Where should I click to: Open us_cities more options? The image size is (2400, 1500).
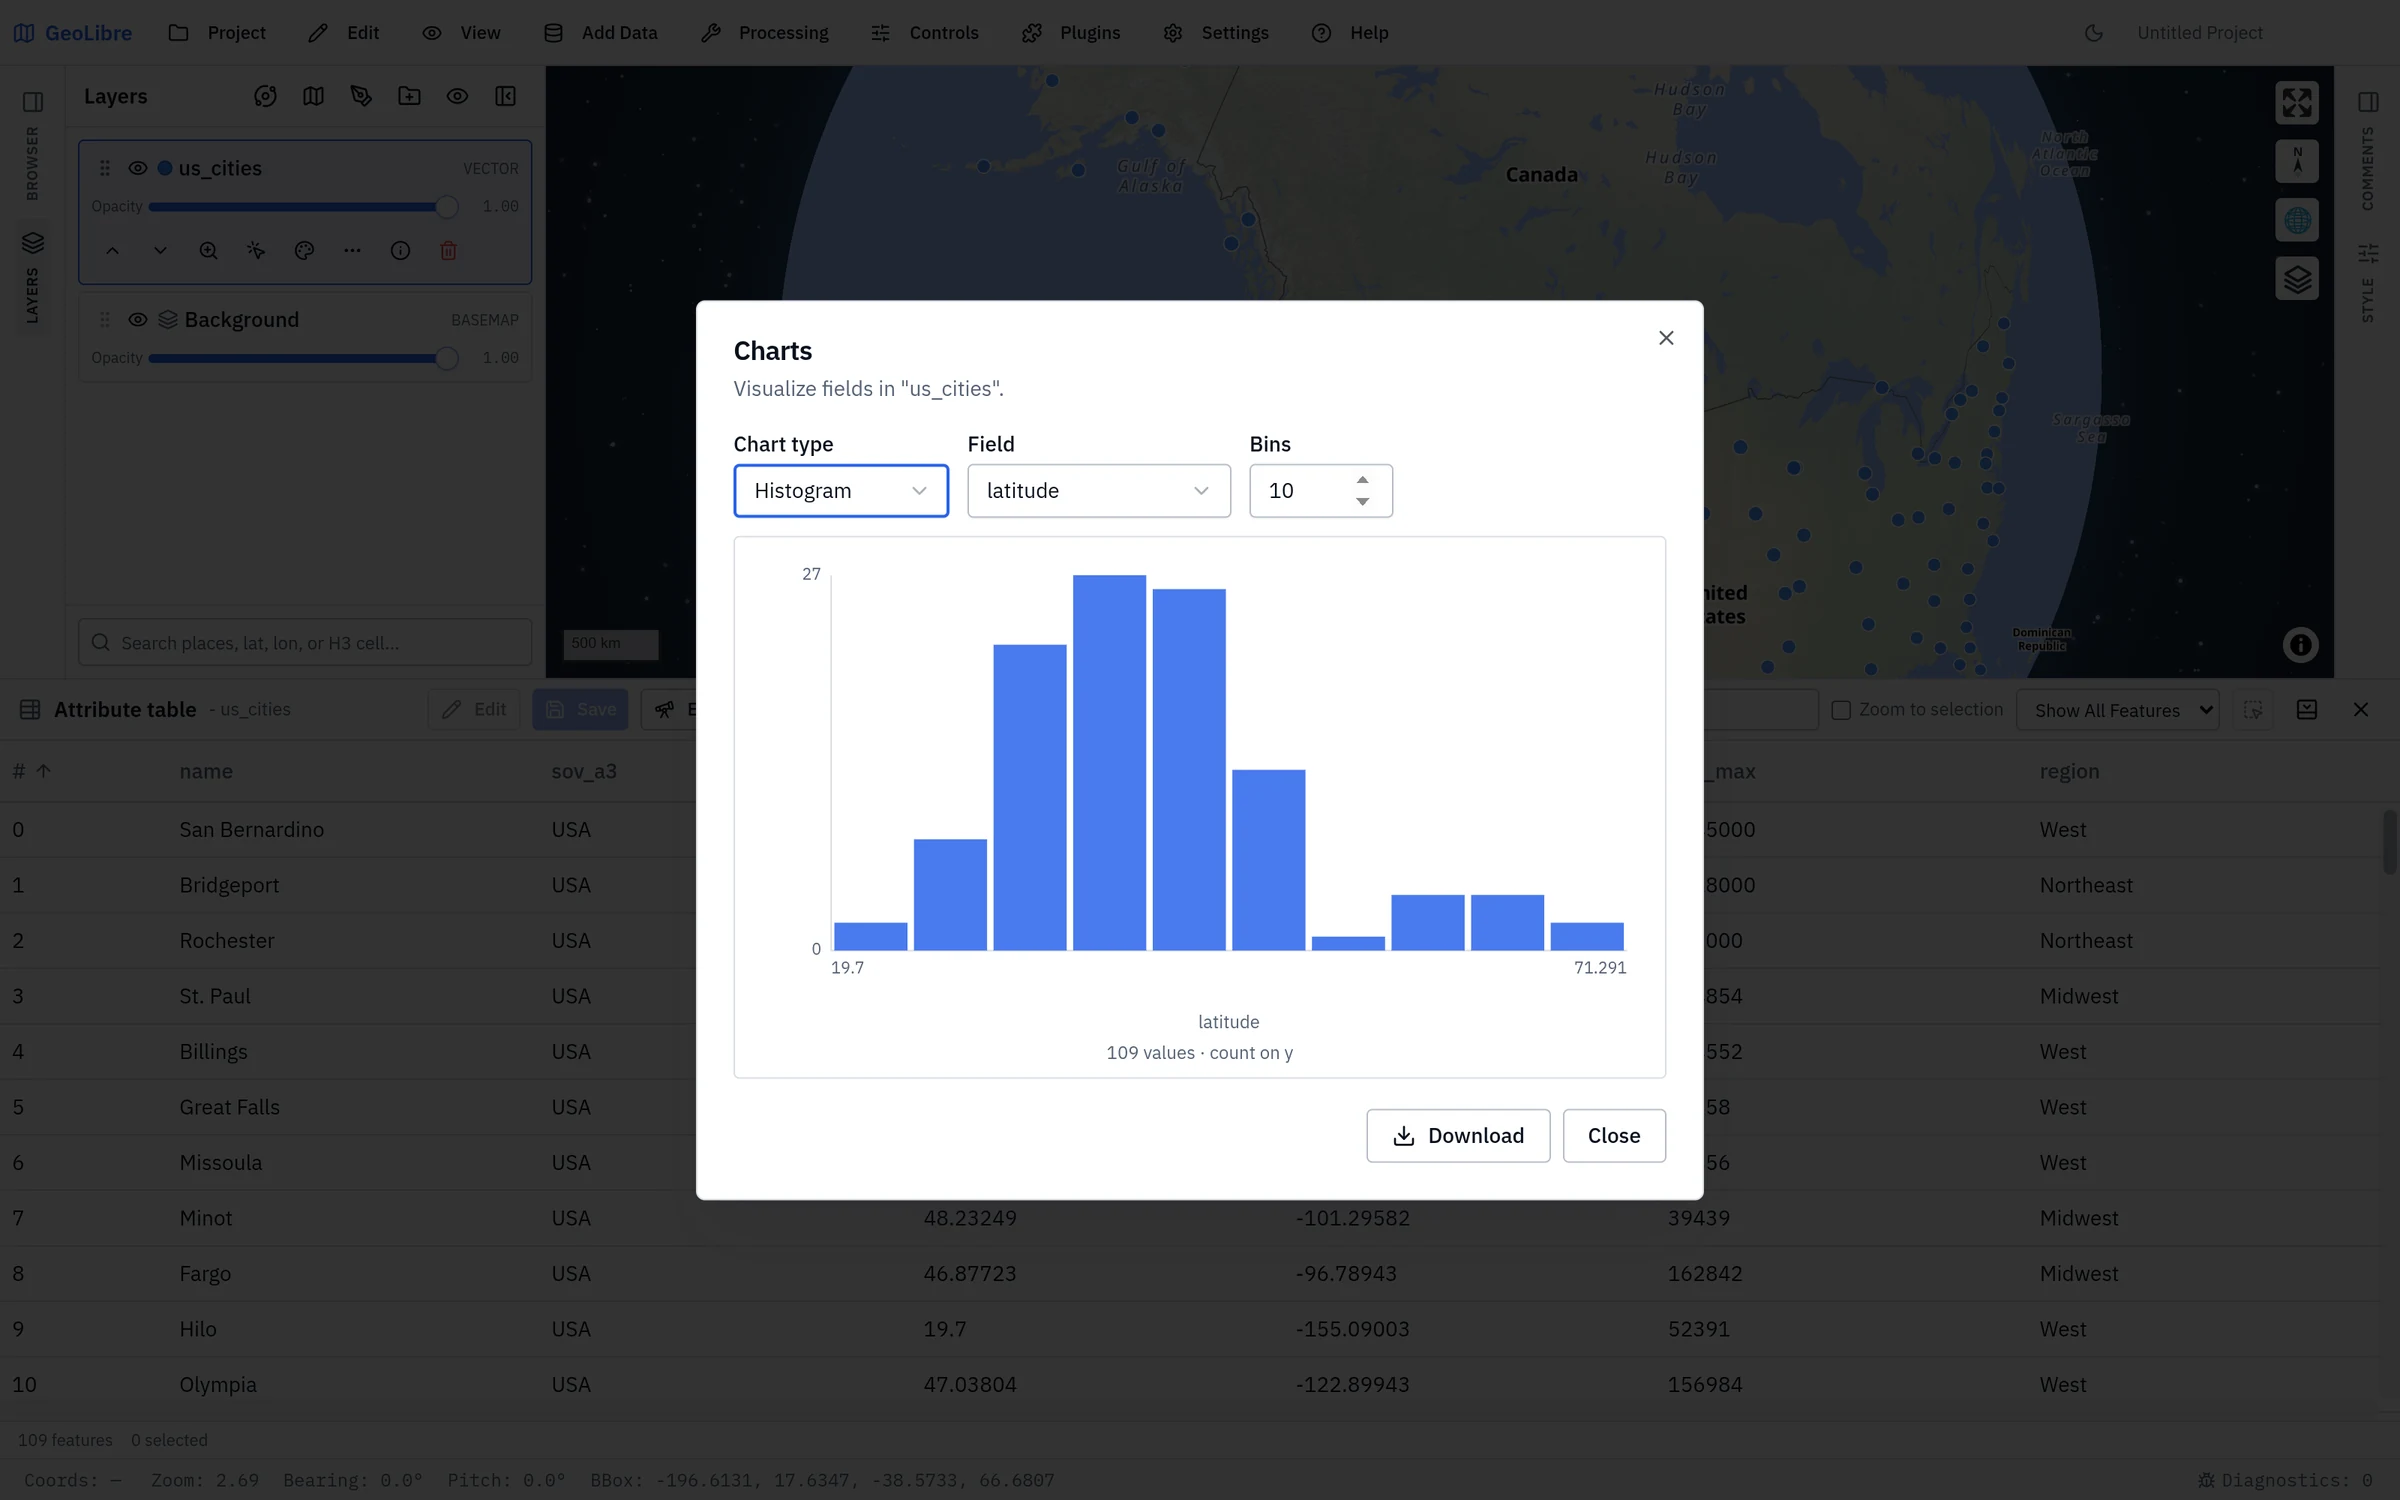[x=352, y=251]
